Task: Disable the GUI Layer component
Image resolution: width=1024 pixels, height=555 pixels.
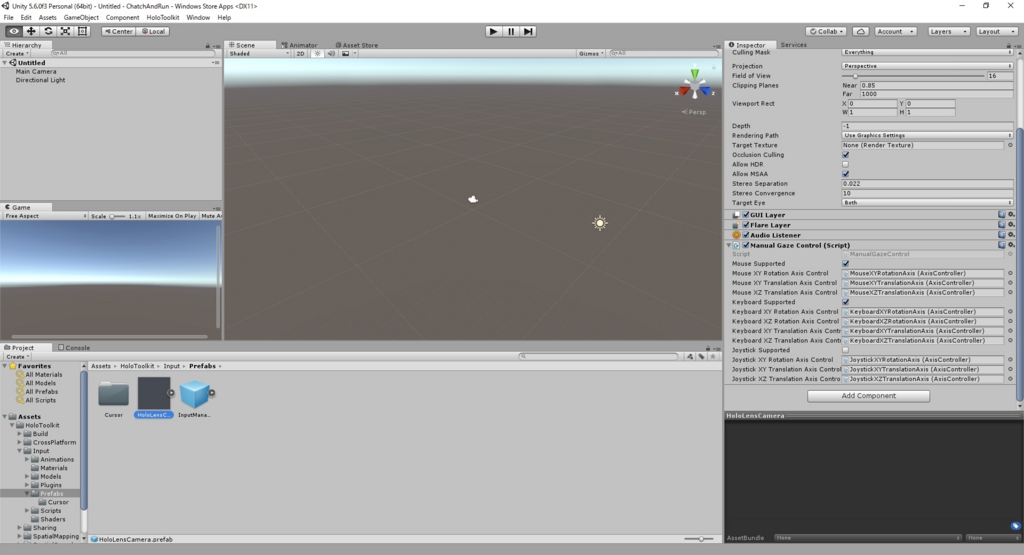Action: pos(746,215)
